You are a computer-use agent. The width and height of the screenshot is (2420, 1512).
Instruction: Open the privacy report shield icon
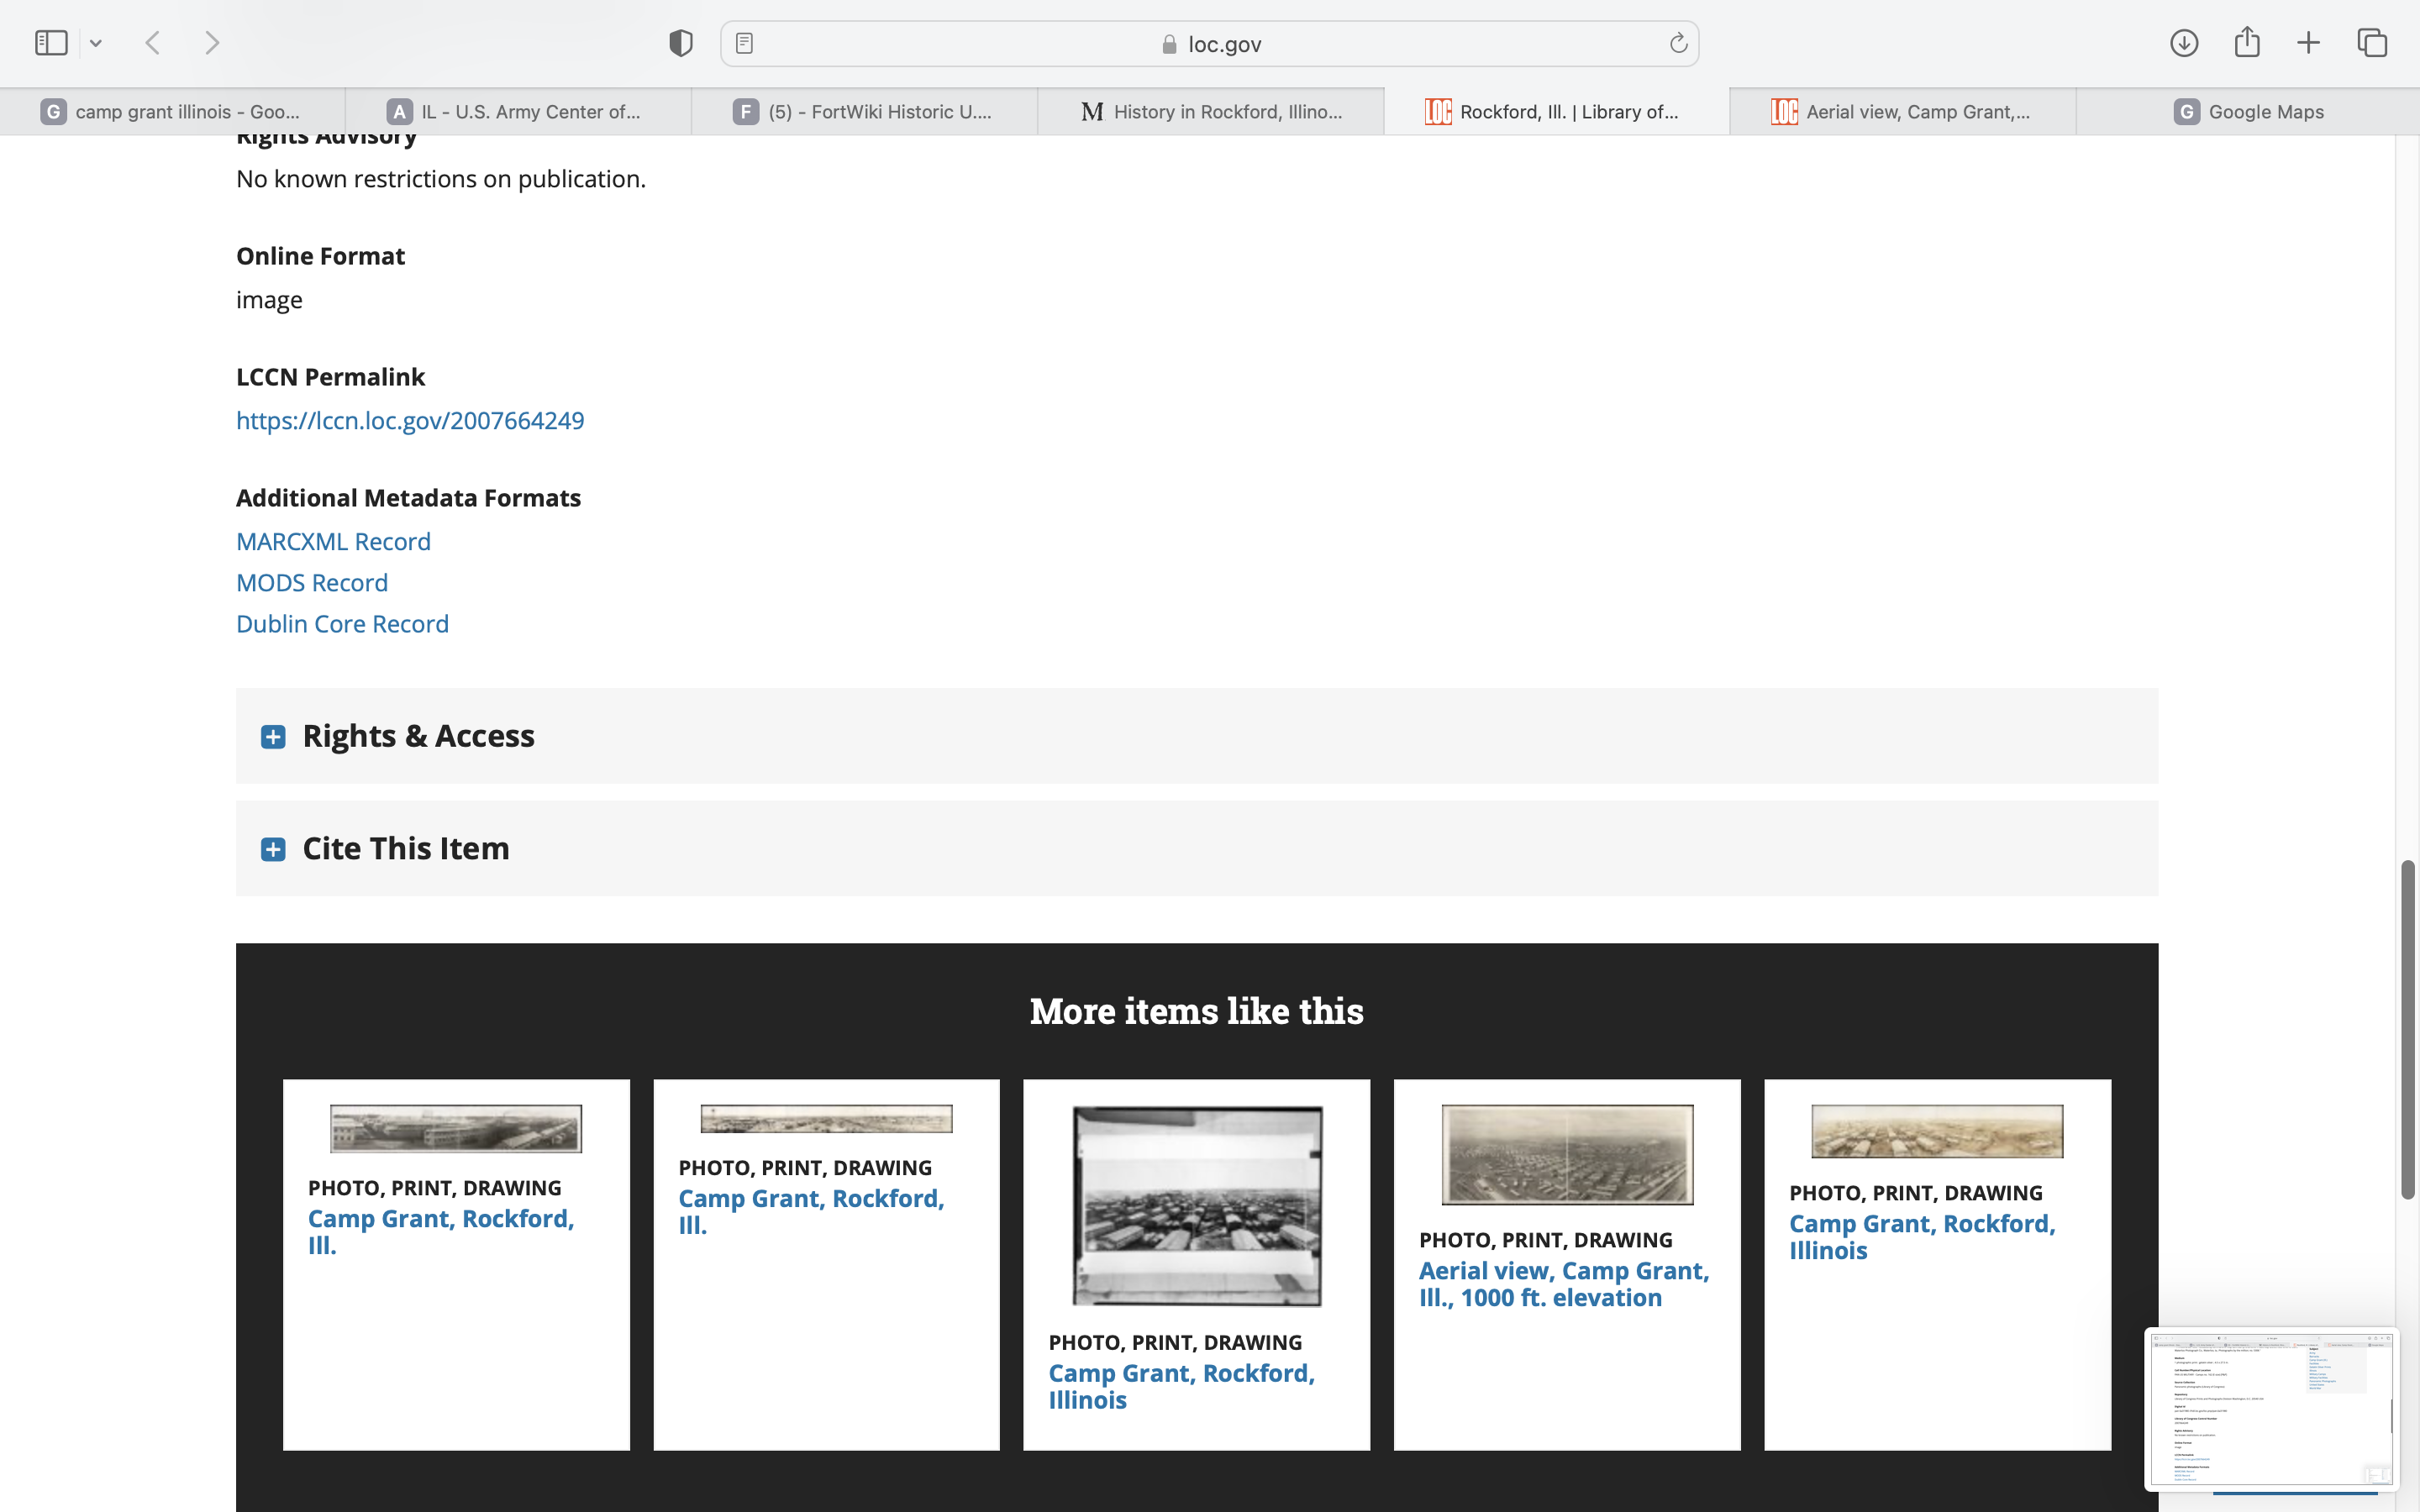(681, 43)
